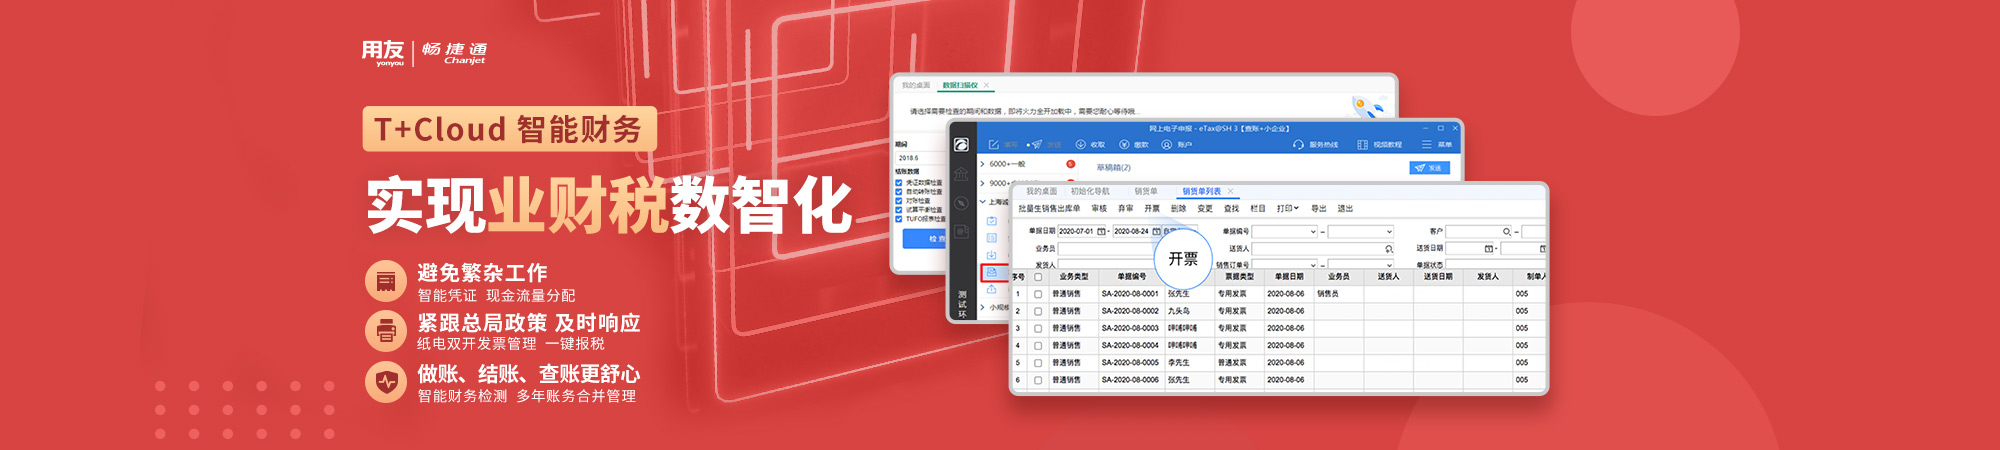This screenshot has width=2000, height=450.
Task: Toggle 自动转账检查 checkbox in data scanner window
Action: (x=899, y=192)
